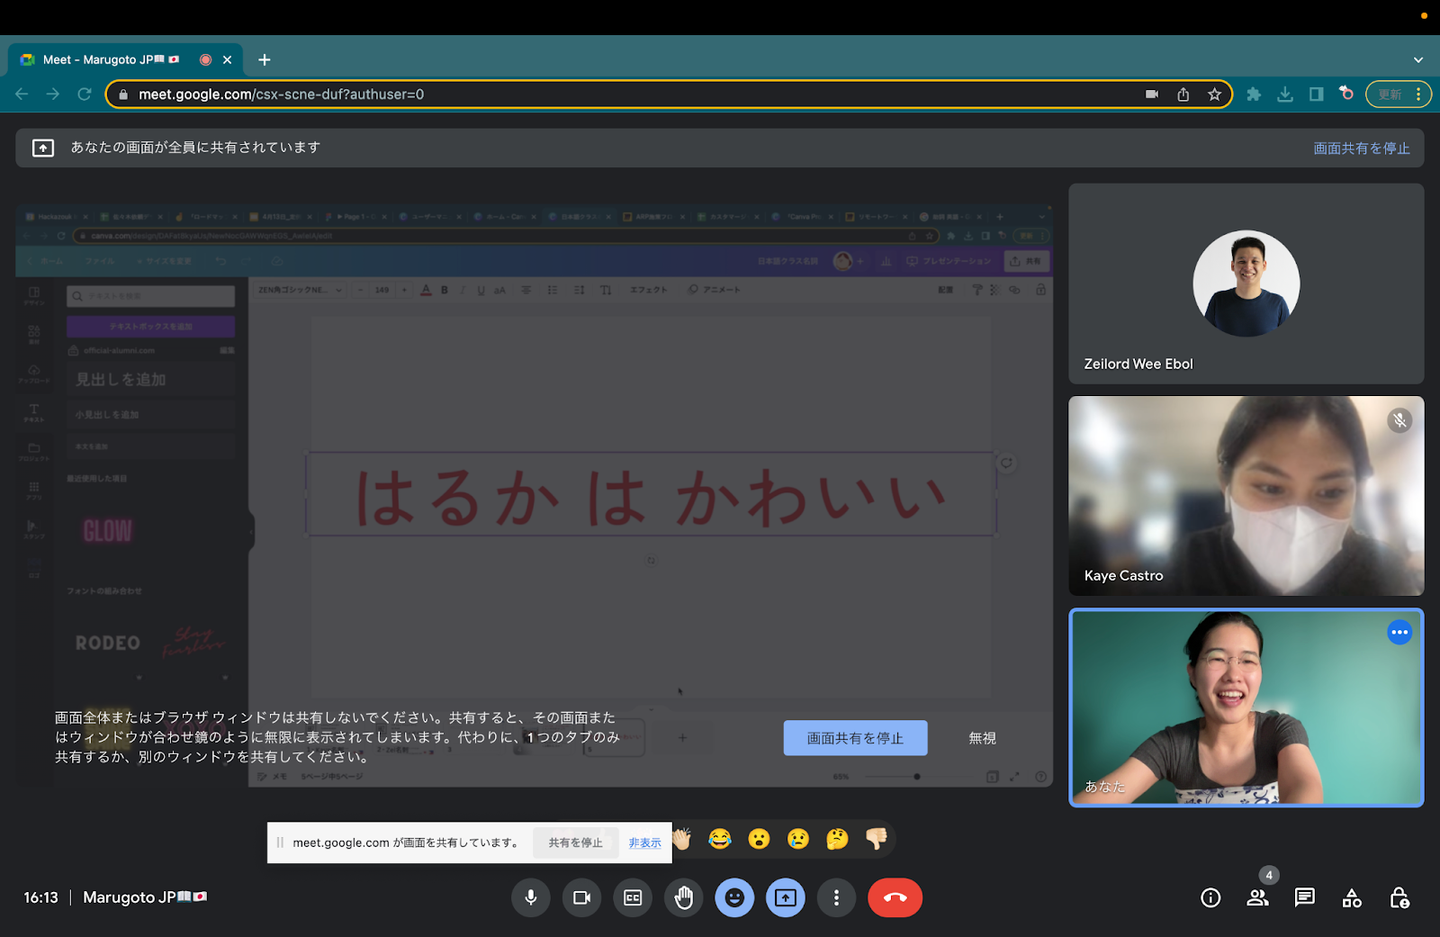The height and width of the screenshot is (937, 1440).
Task: Open the meeting details info icon
Action: pyautogui.click(x=1211, y=898)
